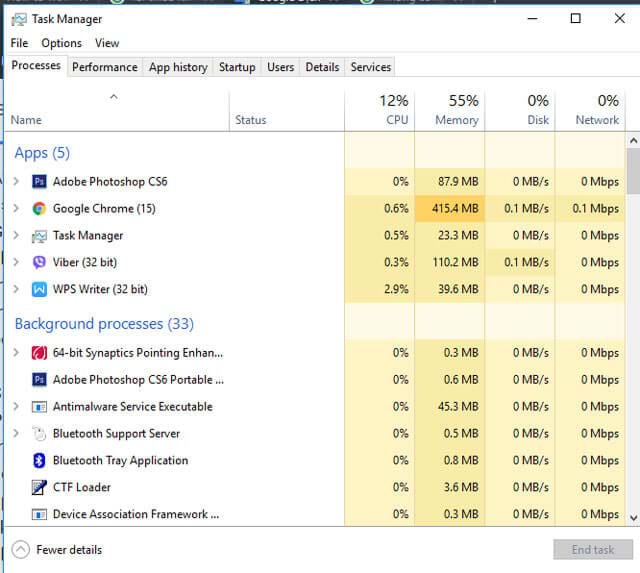Click the WPS Writer app icon
The image size is (640, 573).
[x=39, y=289]
